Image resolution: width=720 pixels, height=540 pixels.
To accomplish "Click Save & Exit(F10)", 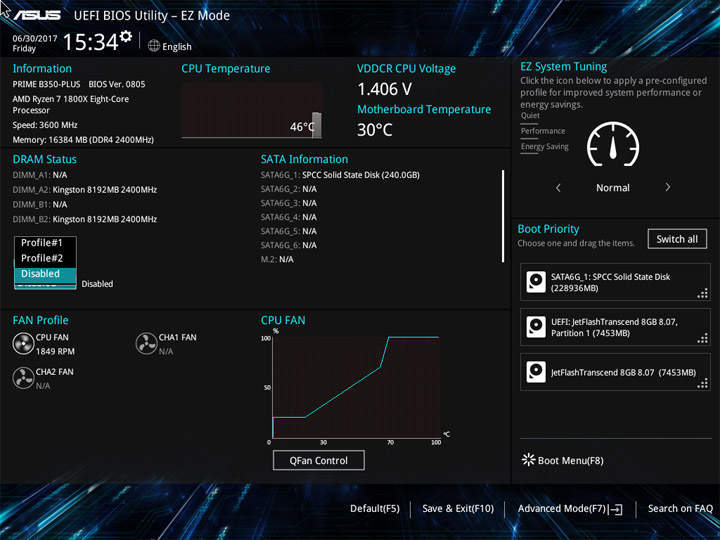I will 458,509.
